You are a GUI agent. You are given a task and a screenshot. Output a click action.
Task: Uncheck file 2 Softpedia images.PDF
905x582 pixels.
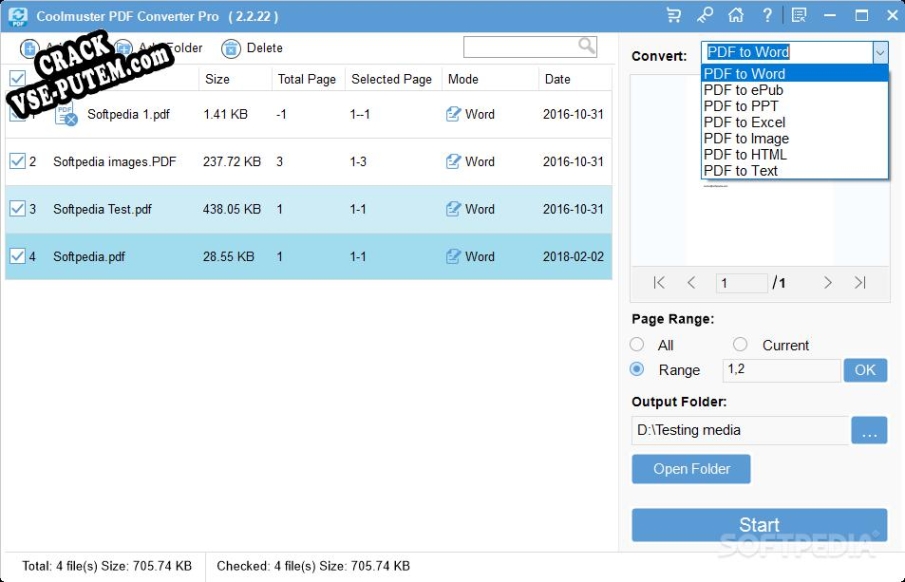[17, 161]
